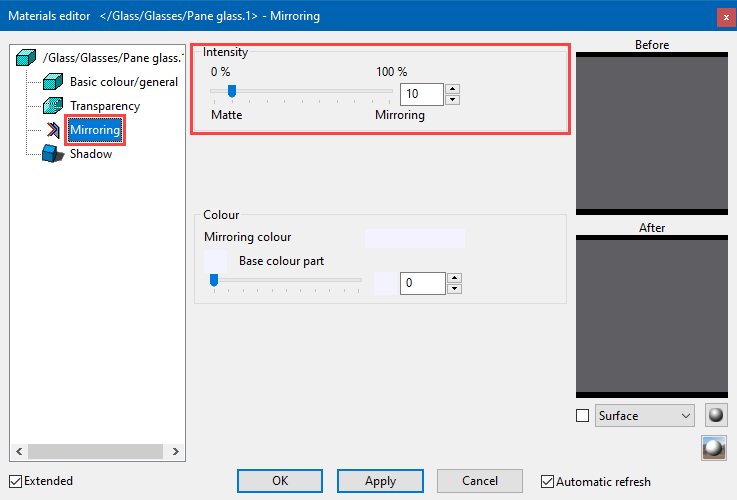The height and width of the screenshot is (500, 737).
Task: Toggle the Automatic refresh checkbox
Action: (x=547, y=482)
